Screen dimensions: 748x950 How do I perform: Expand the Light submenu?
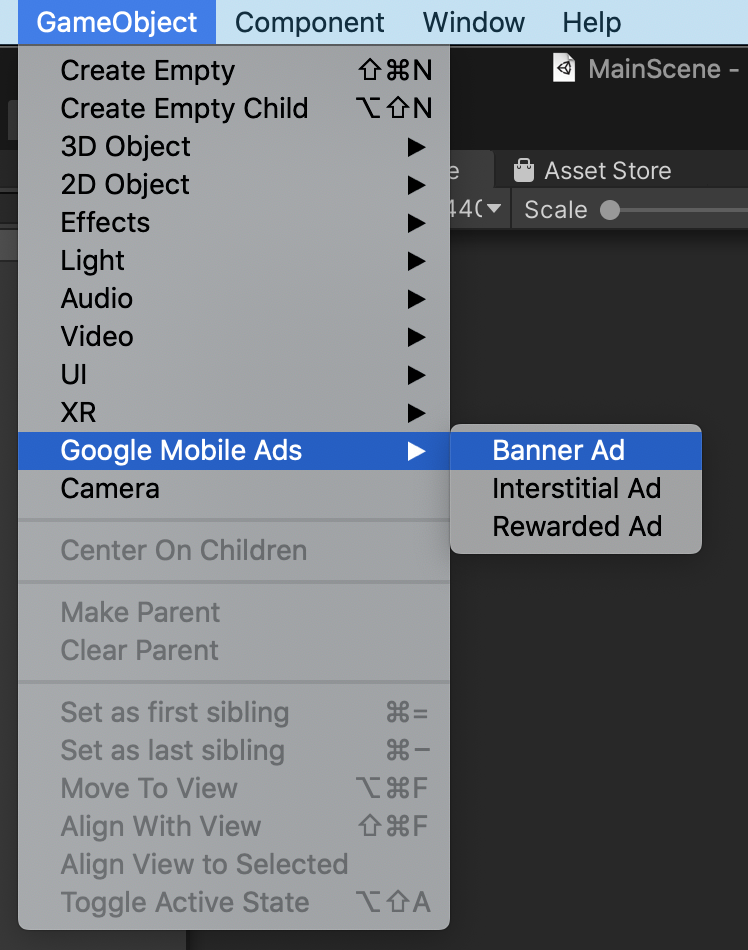click(93, 261)
